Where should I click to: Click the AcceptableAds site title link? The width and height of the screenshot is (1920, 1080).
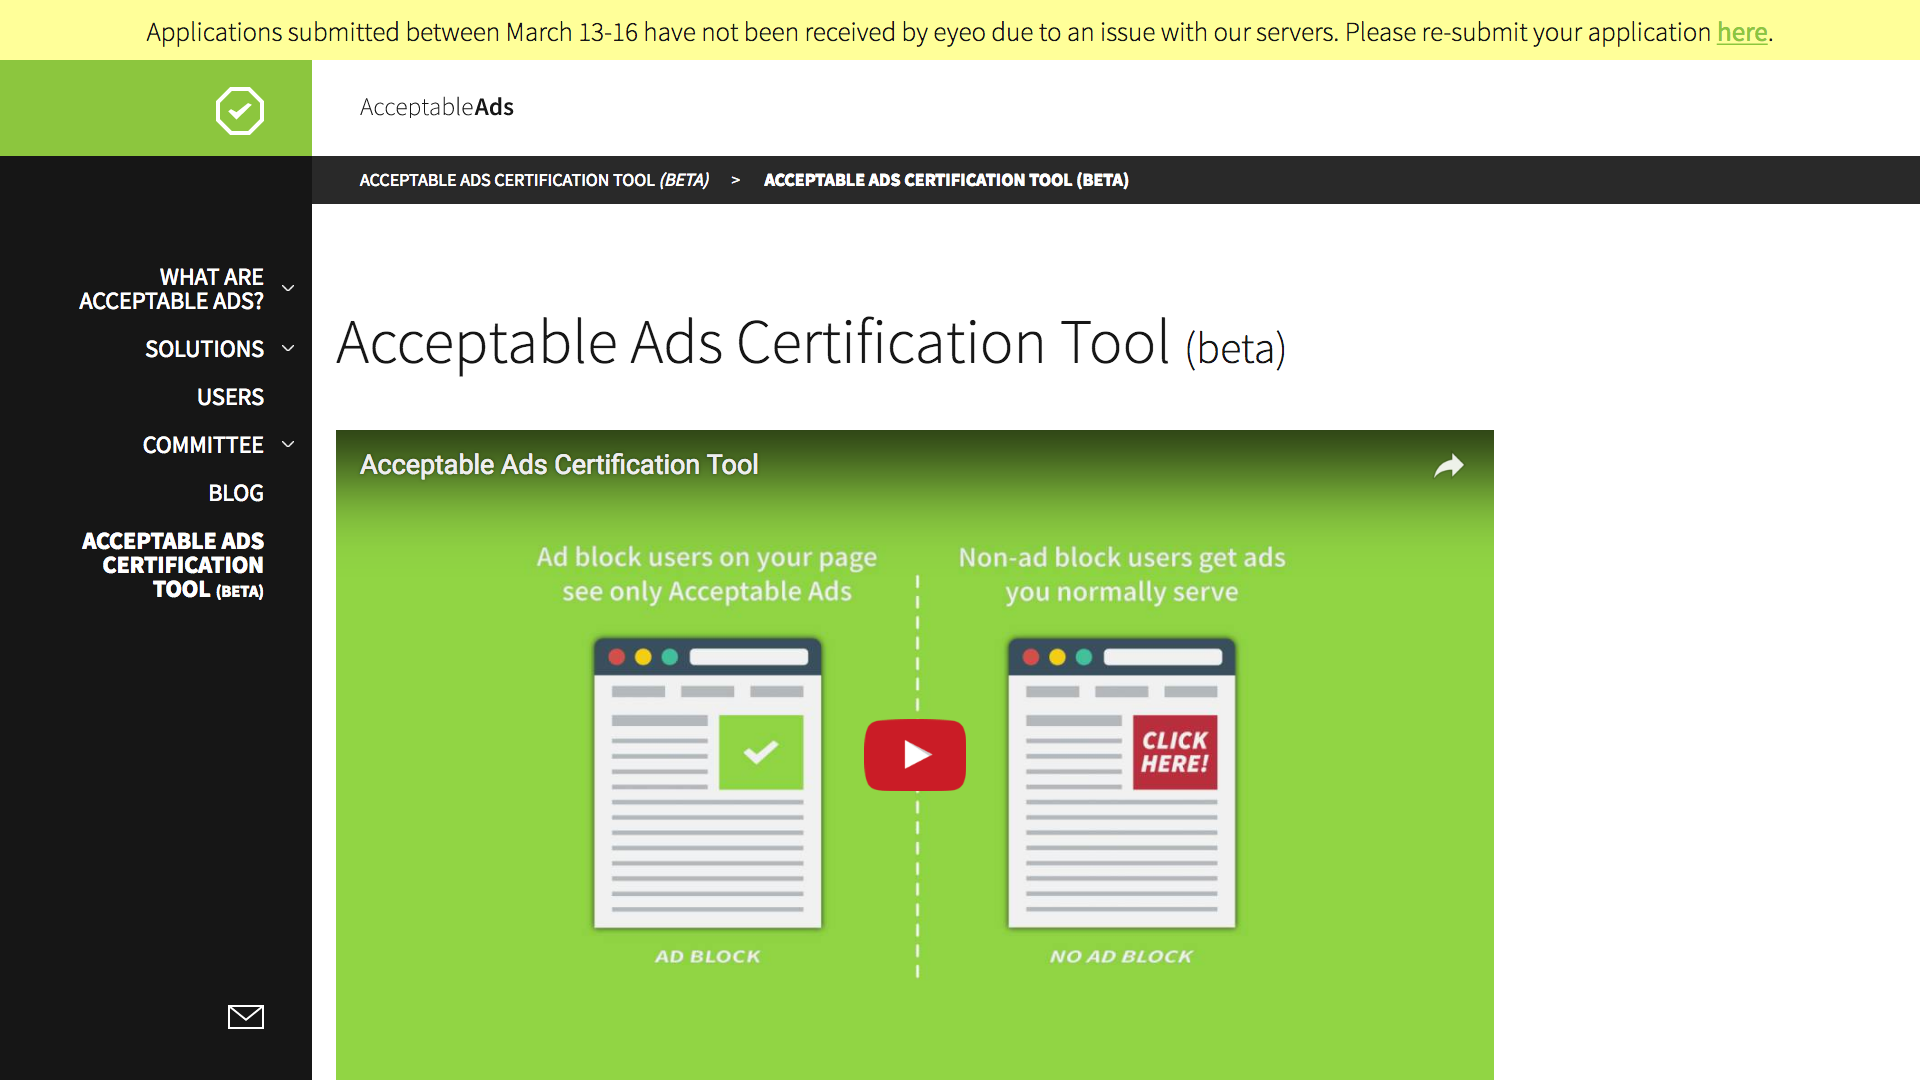pyautogui.click(x=437, y=107)
